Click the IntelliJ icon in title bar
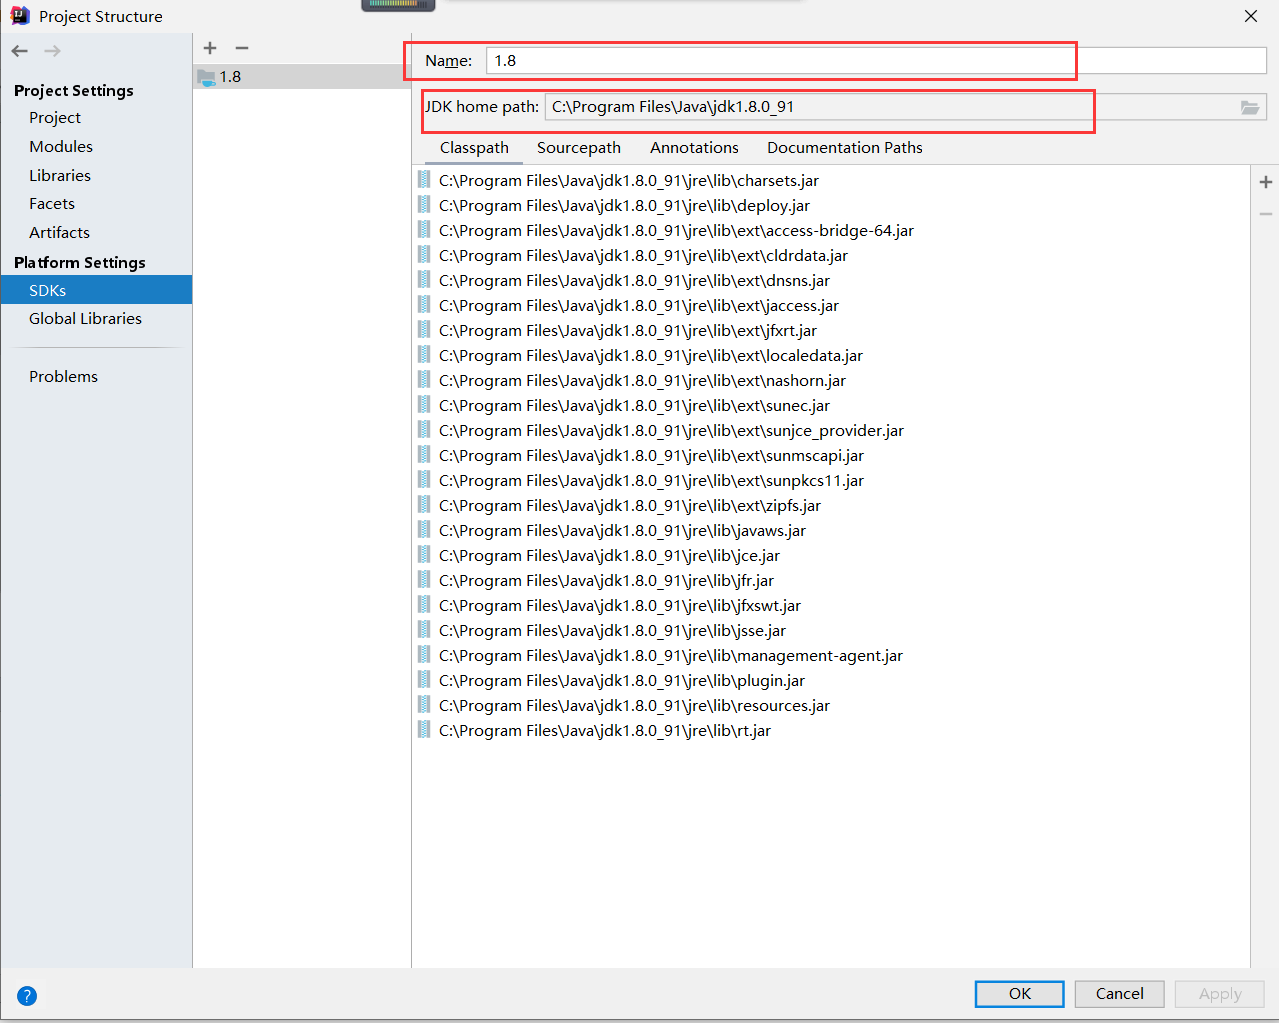This screenshot has width=1279, height=1023. pos(20,16)
